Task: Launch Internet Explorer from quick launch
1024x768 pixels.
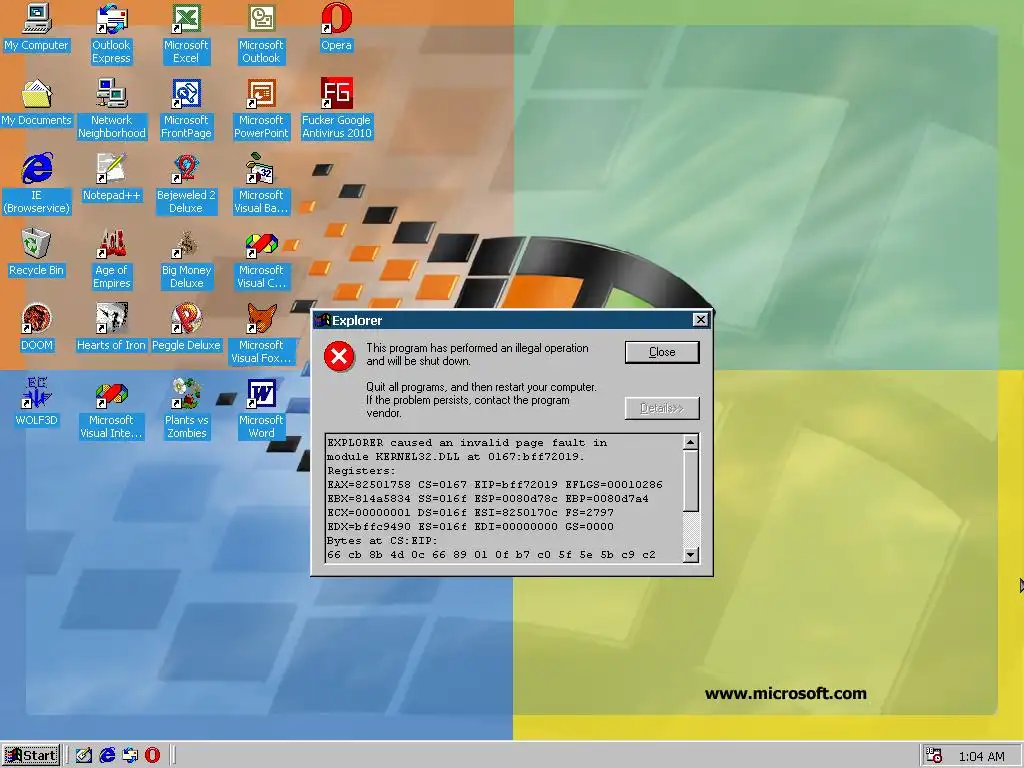Action: pos(107,756)
